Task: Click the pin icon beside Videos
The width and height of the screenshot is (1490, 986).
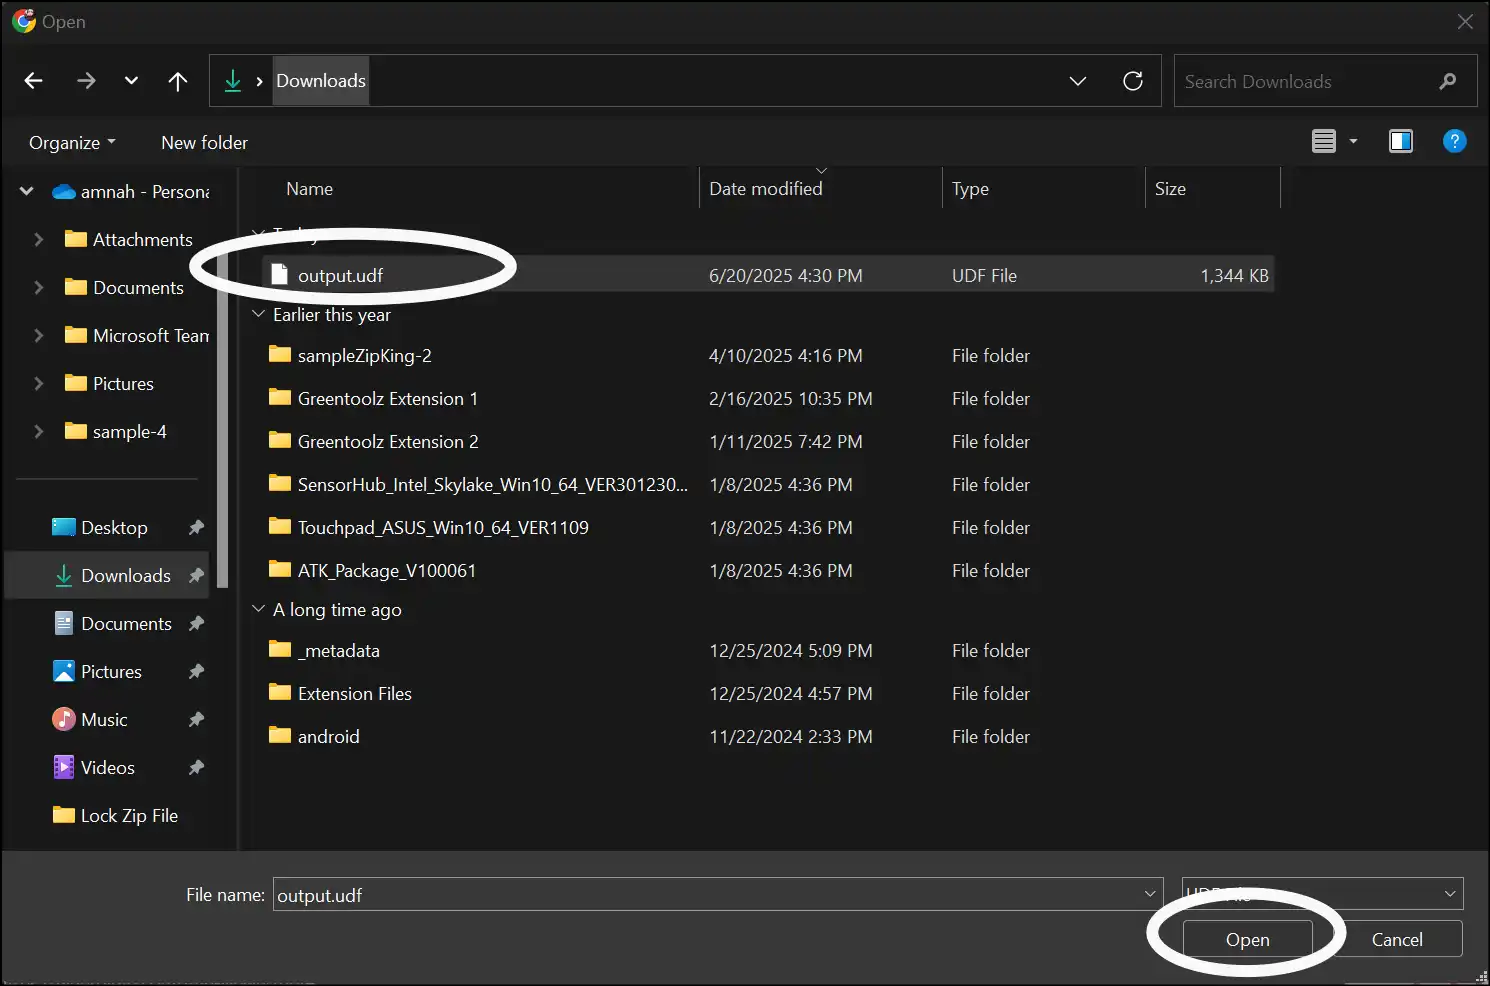Action: click(196, 767)
